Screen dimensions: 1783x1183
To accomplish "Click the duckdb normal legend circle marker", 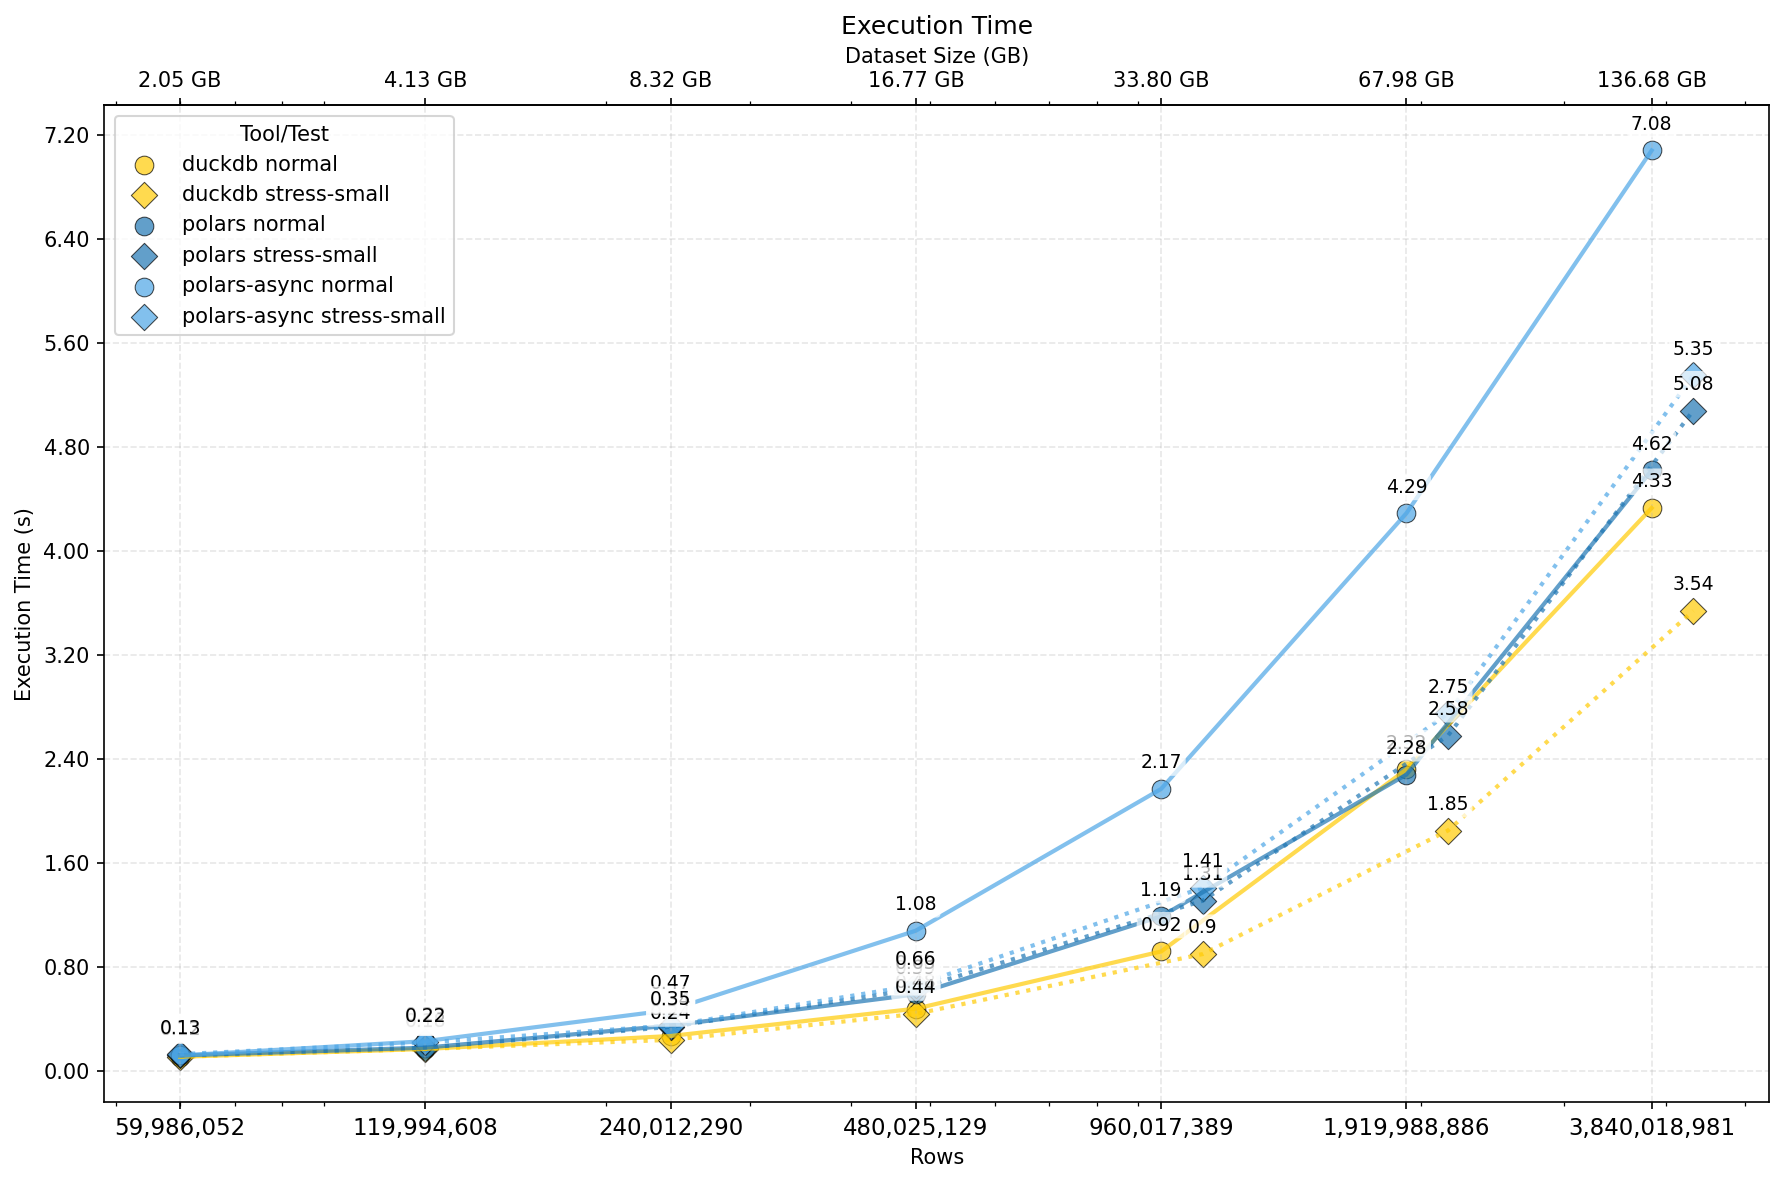I will tap(144, 165).
